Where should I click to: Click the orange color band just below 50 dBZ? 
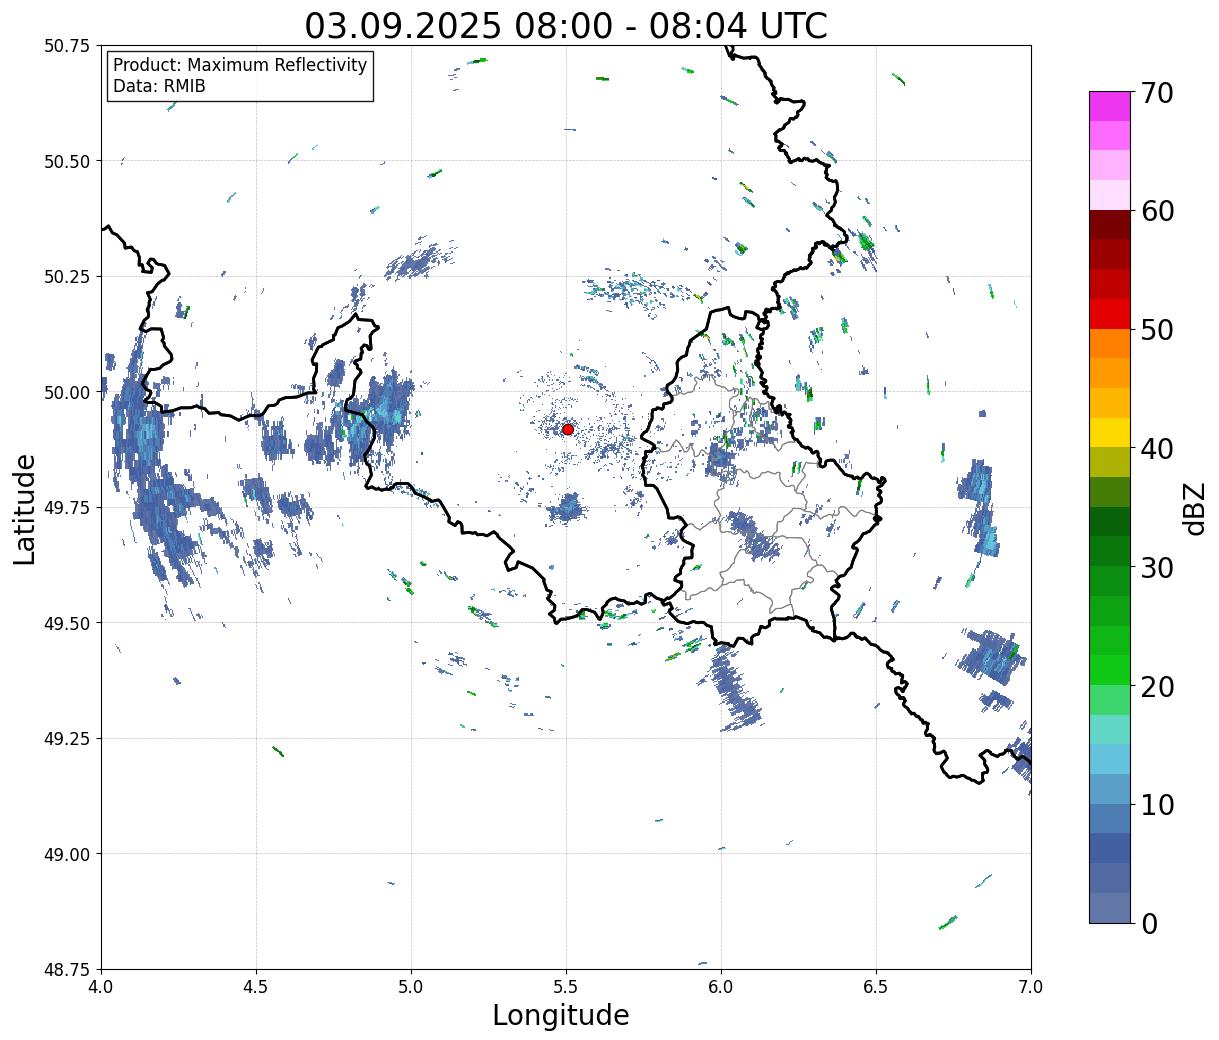coord(1110,343)
